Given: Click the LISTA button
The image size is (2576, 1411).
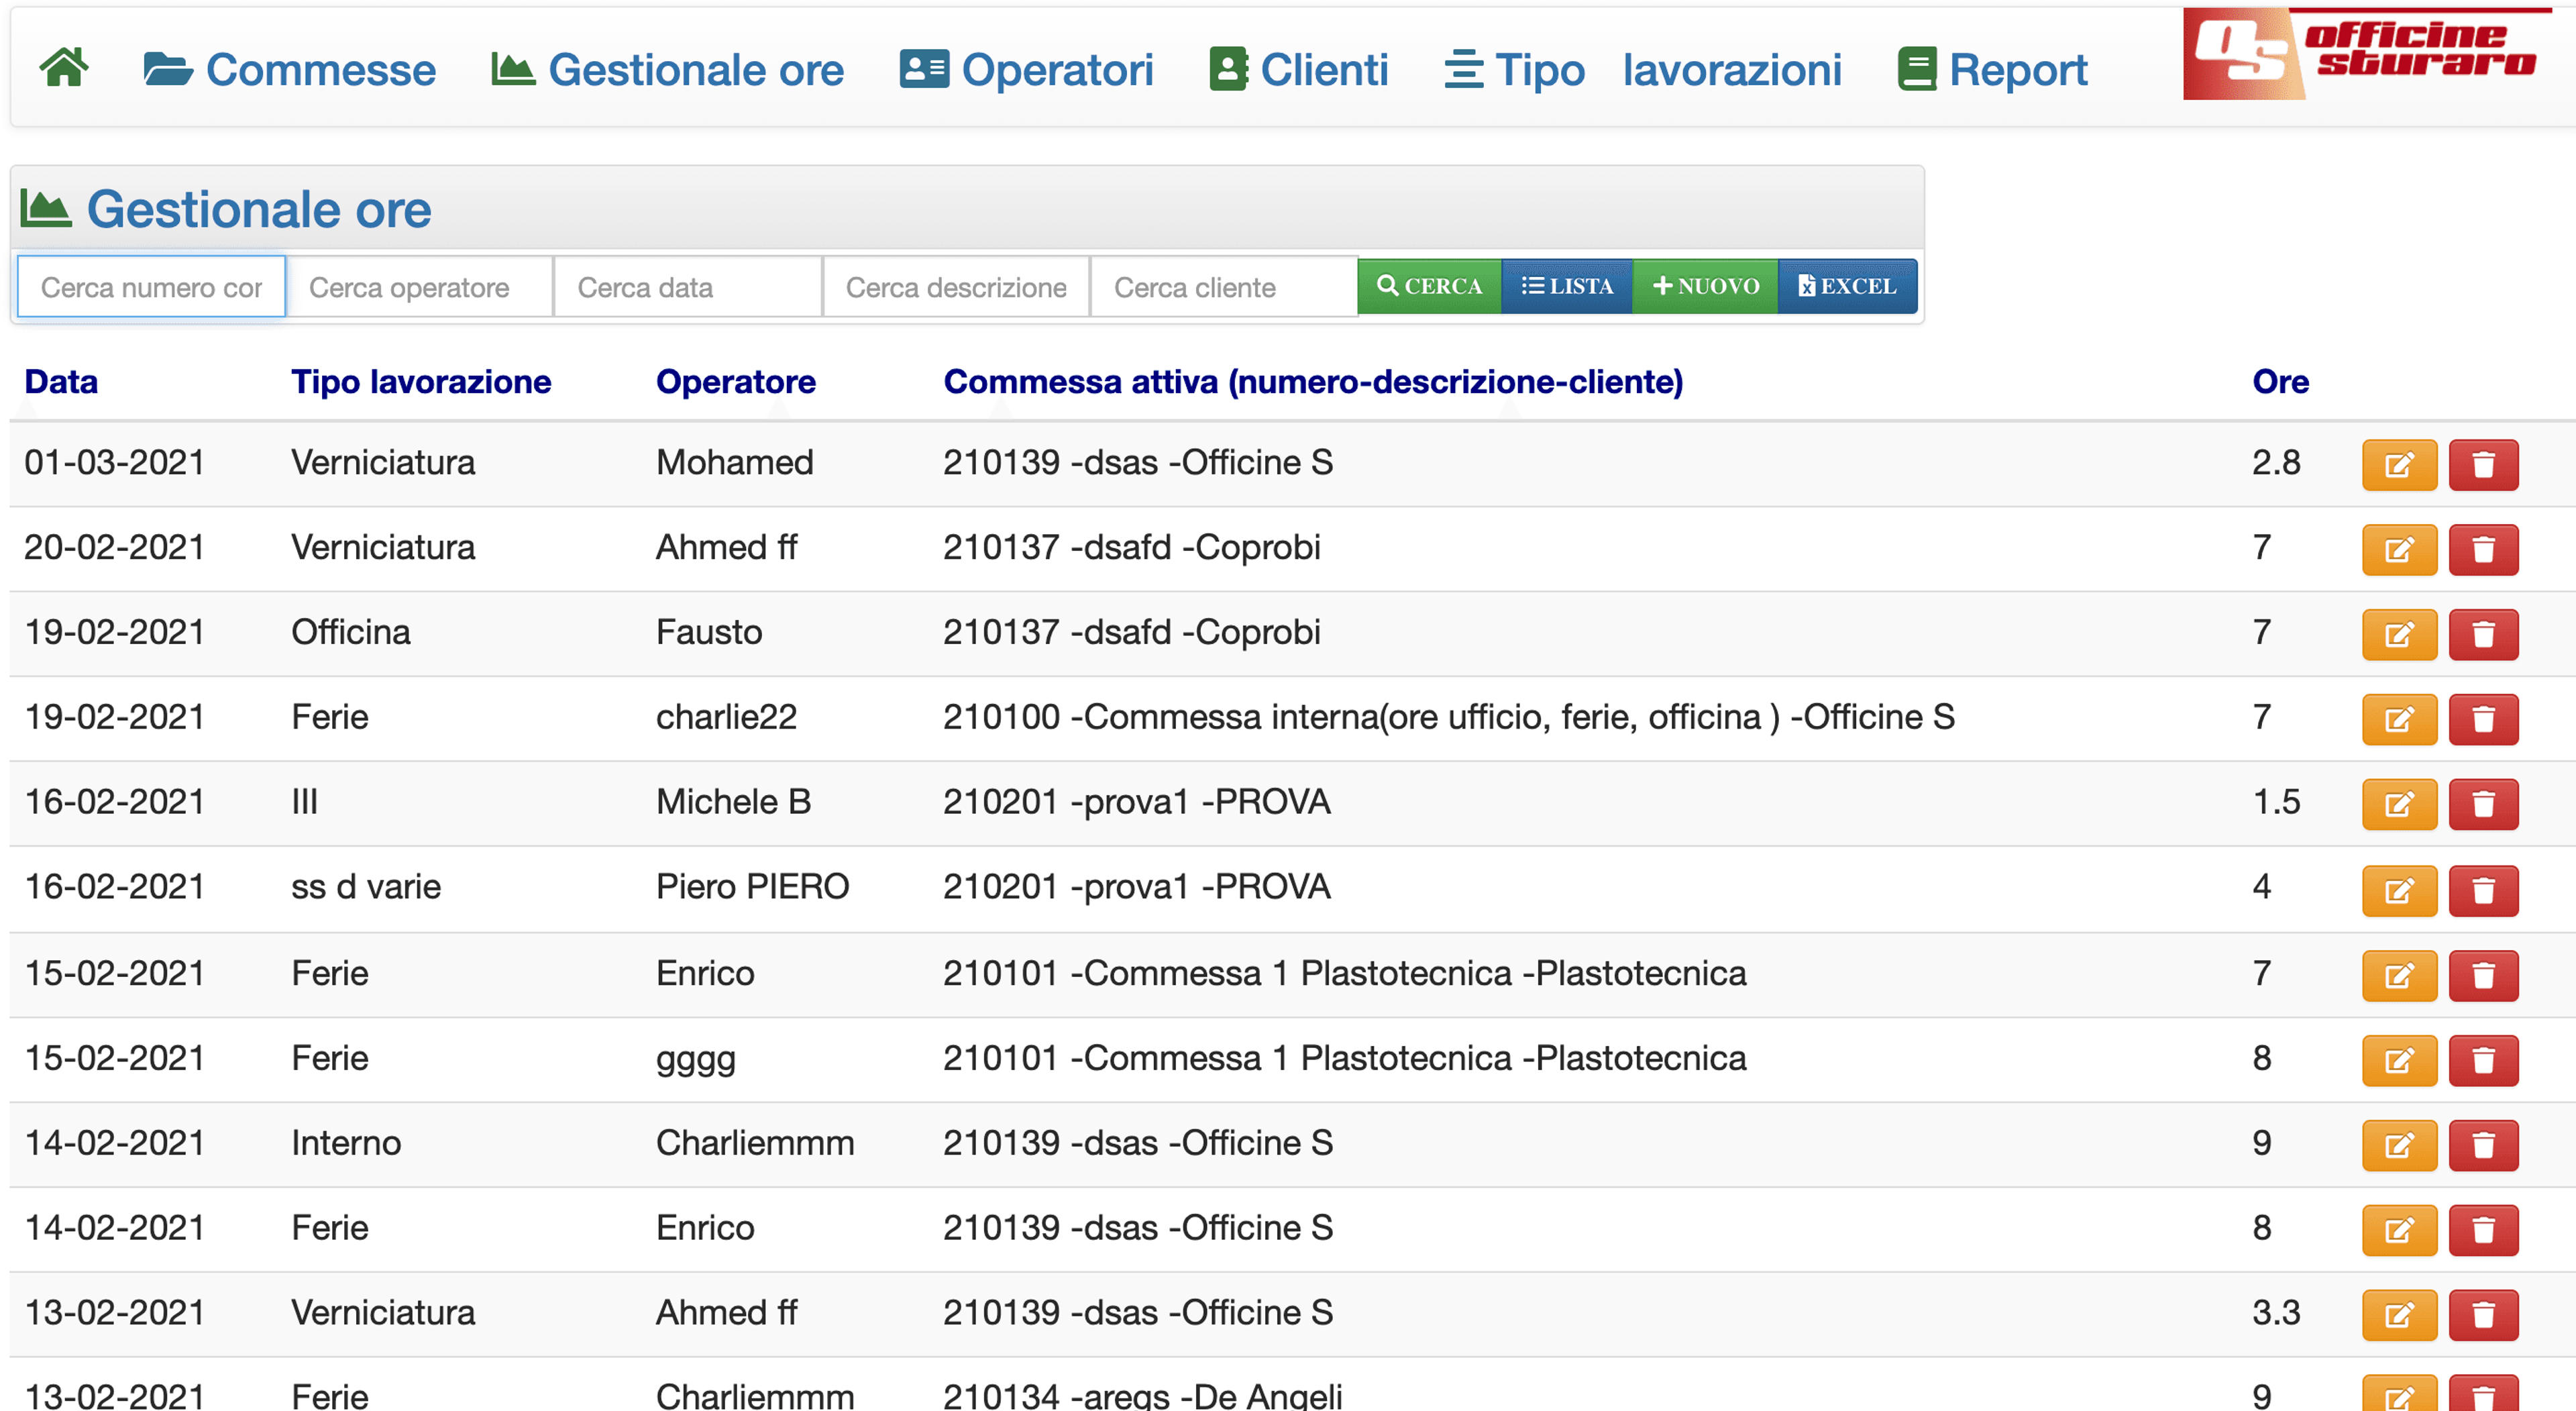Looking at the screenshot, I should pos(1567,286).
